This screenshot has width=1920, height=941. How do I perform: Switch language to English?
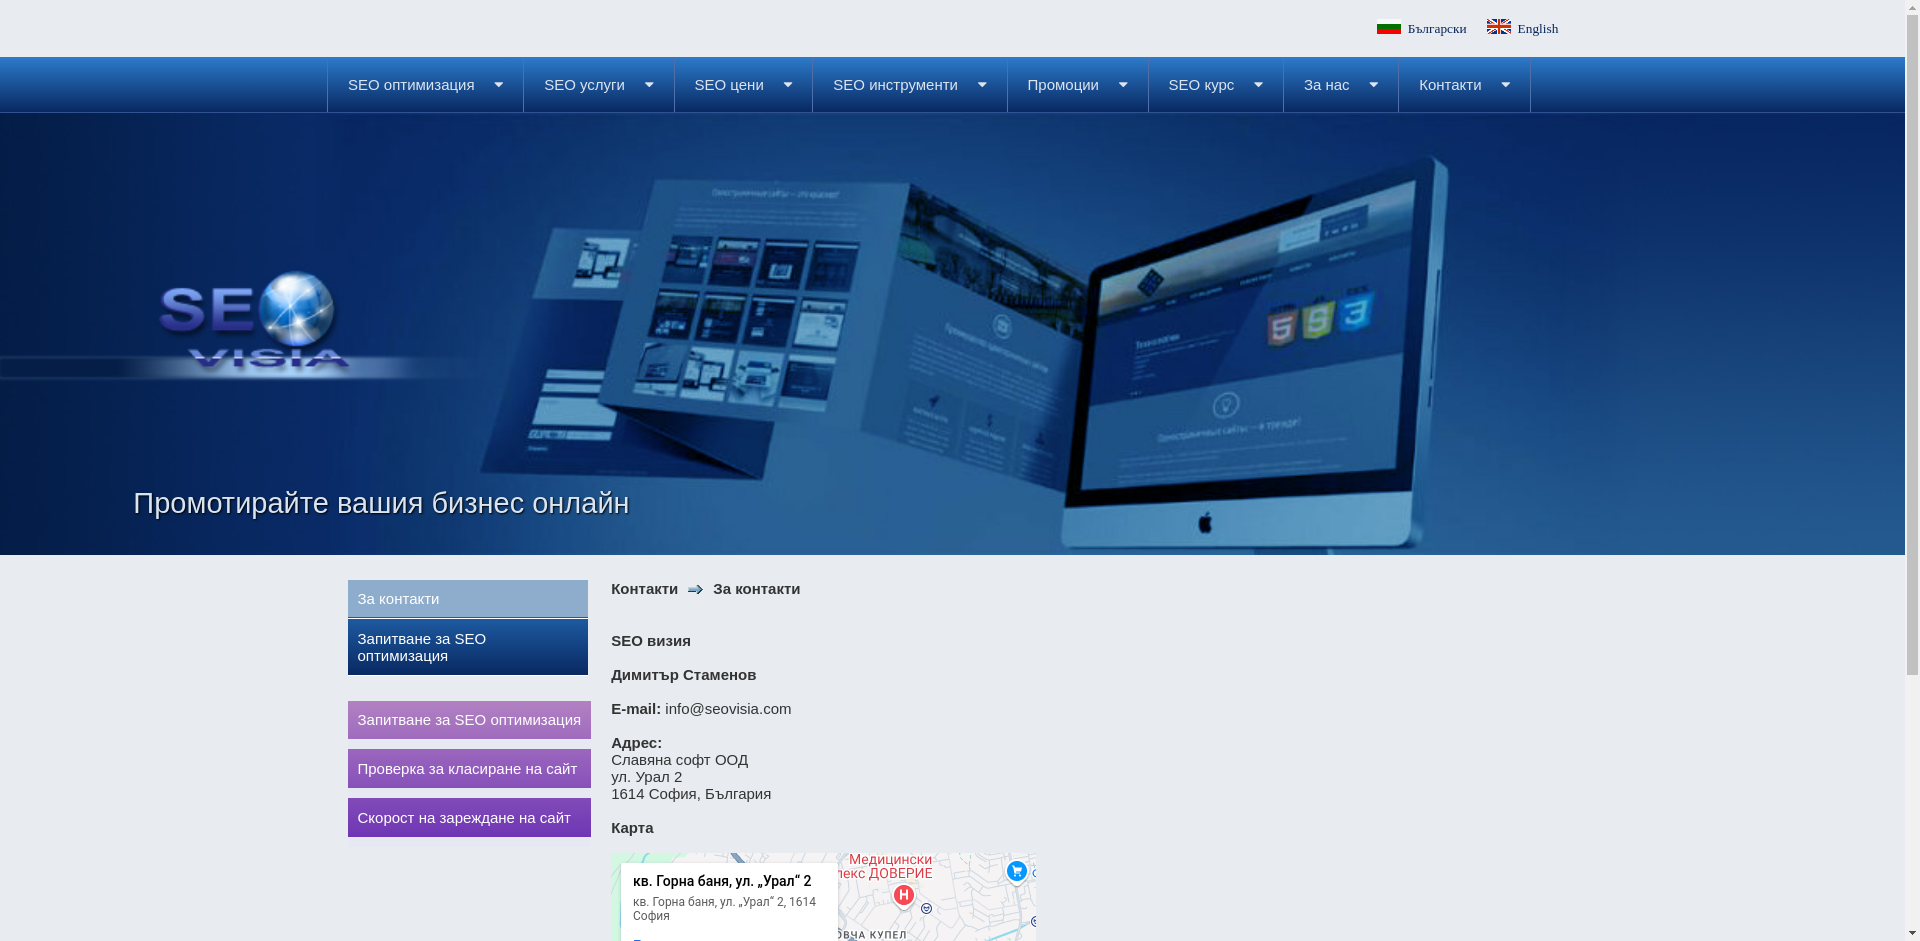(x=1537, y=29)
